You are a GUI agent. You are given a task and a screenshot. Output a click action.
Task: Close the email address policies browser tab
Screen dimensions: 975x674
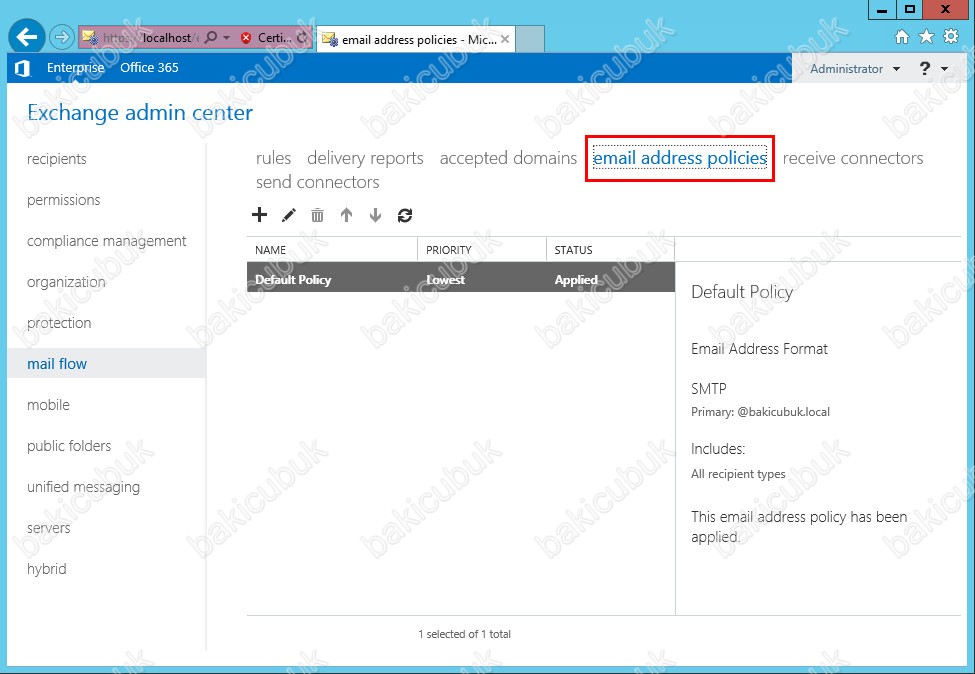[x=505, y=39]
